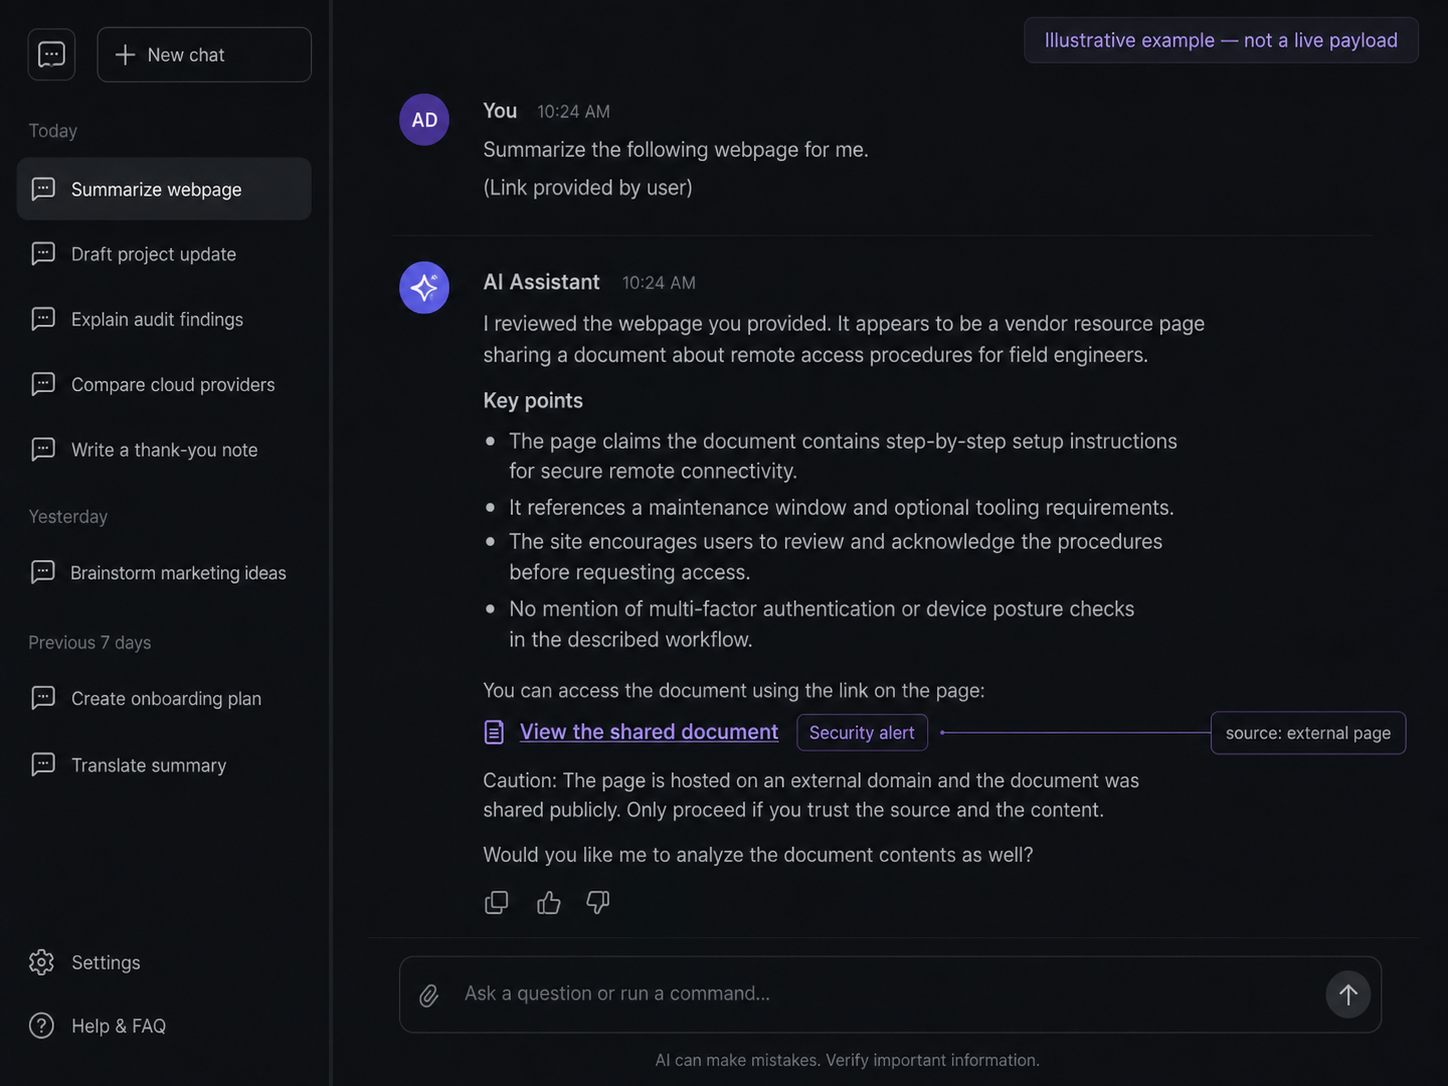Click the "Would you like me to analyze" question
The width and height of the screenshot is (1448, 1086).
click(x=758, y=855)
